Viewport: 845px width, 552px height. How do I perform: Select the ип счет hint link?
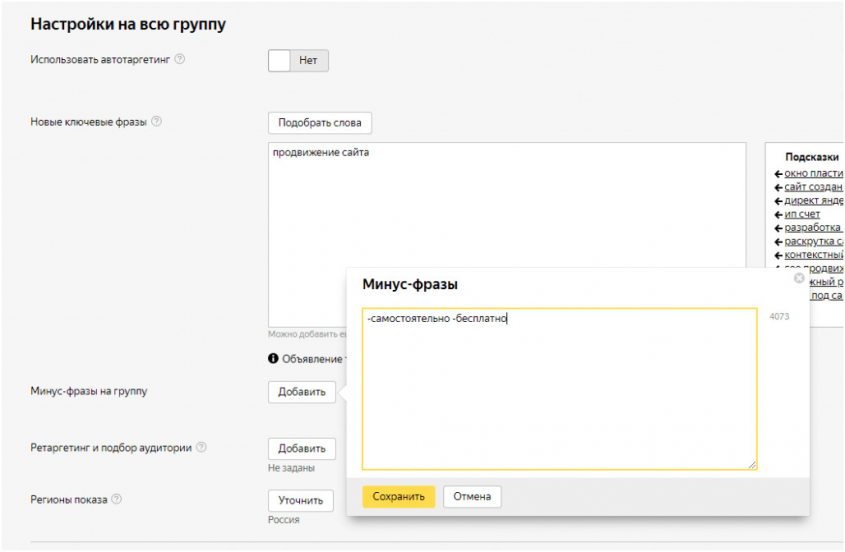point(801,214)
